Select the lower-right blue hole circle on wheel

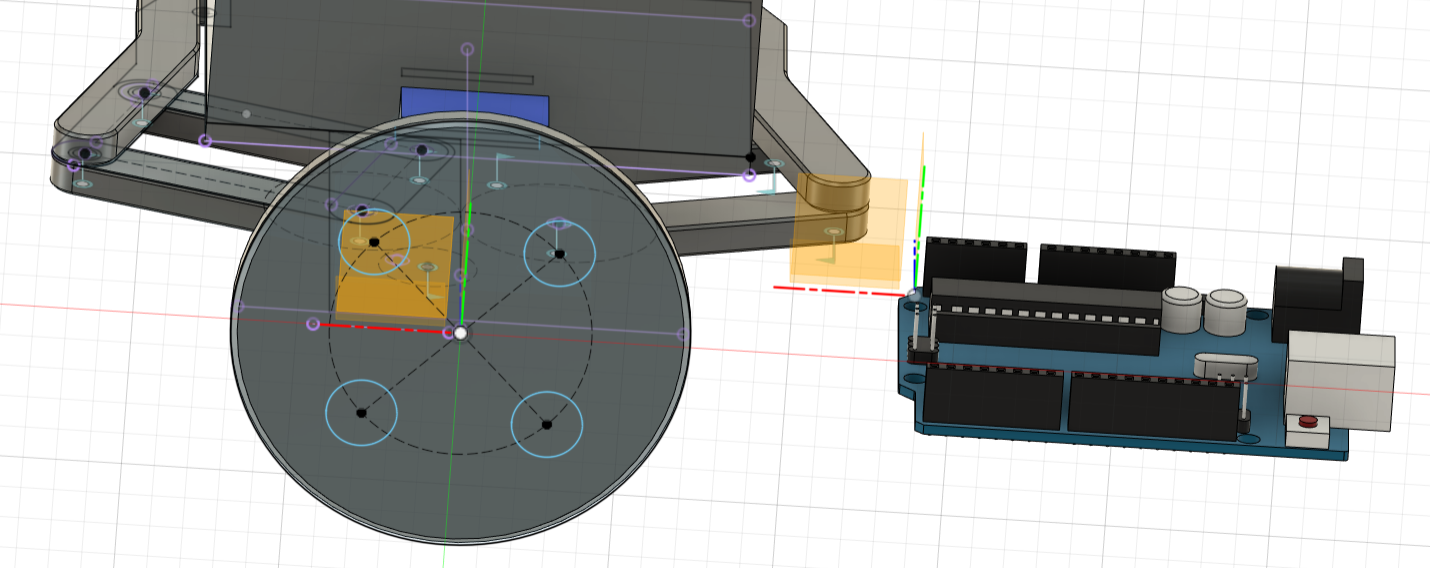pos(547,424)
